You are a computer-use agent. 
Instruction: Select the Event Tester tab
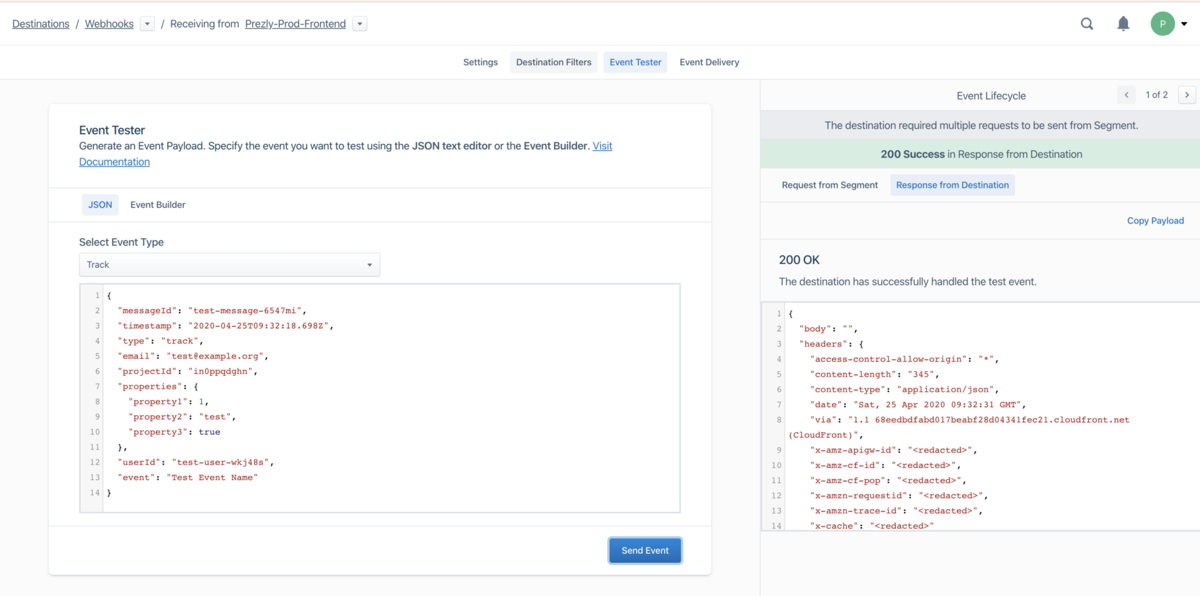[x=635, y=62]
